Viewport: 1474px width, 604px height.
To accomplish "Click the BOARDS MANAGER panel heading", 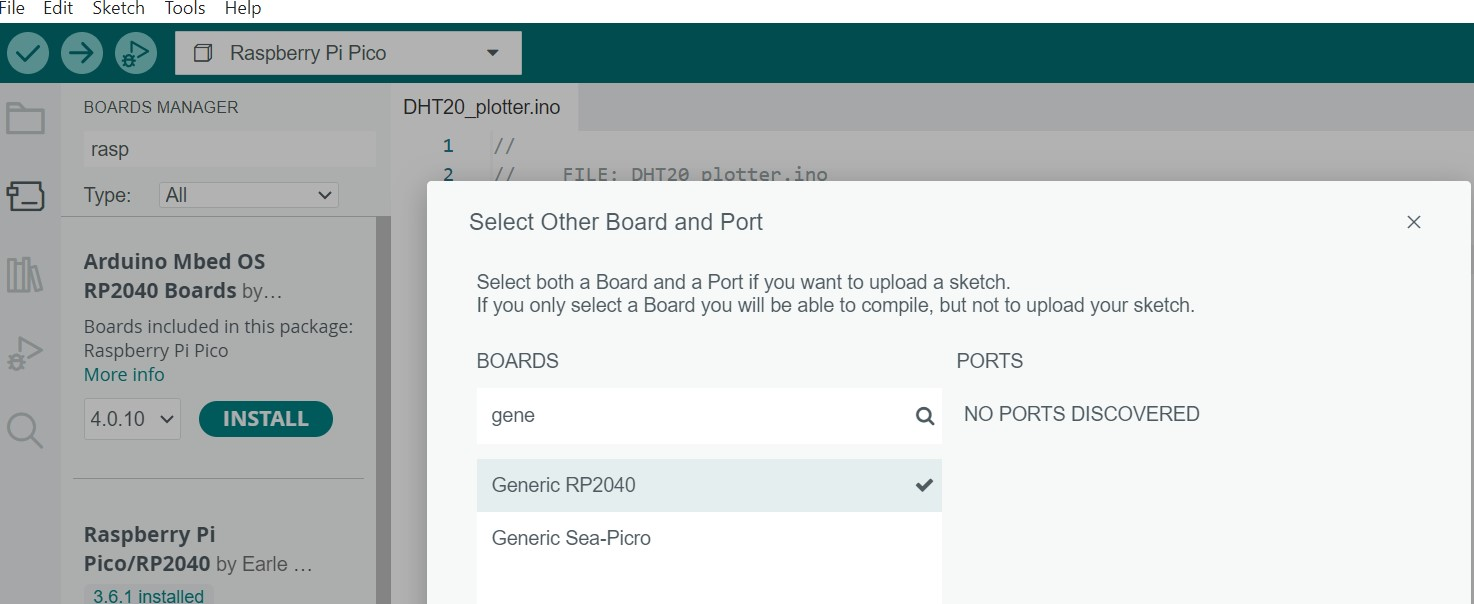I will (x=161, y=107).
